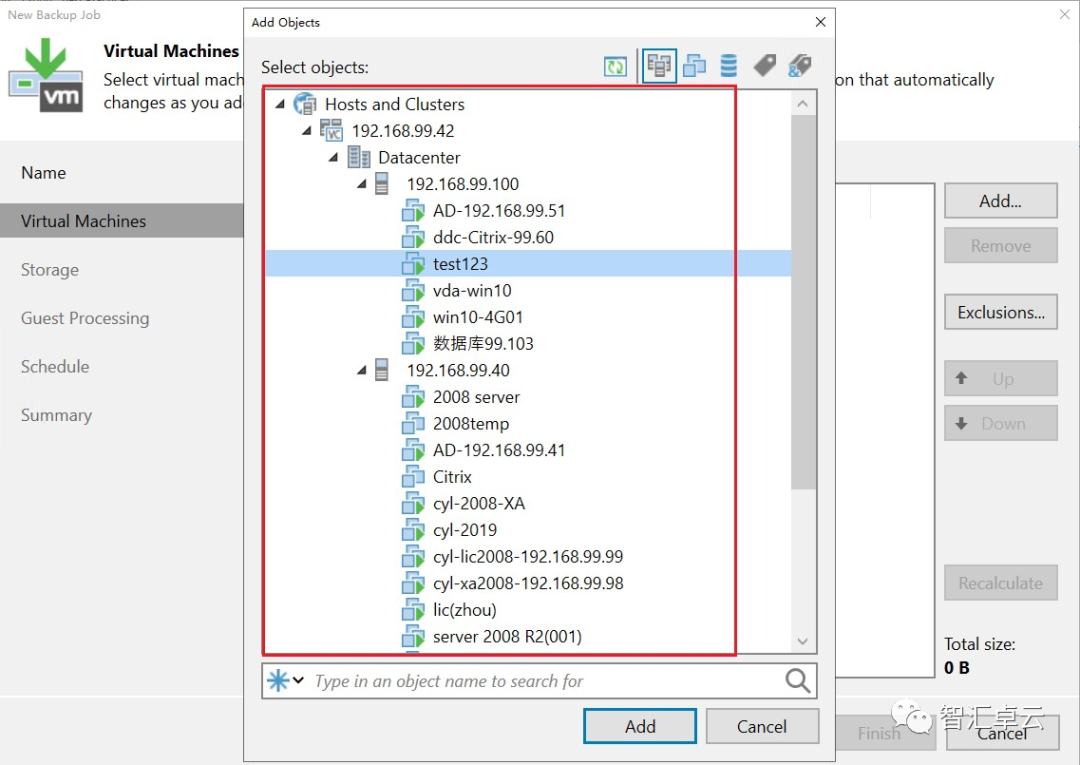Viewport: 1080px width, 765px height.
Task: Click the magnifying glass search icon
Action: [x=797, y=681]
